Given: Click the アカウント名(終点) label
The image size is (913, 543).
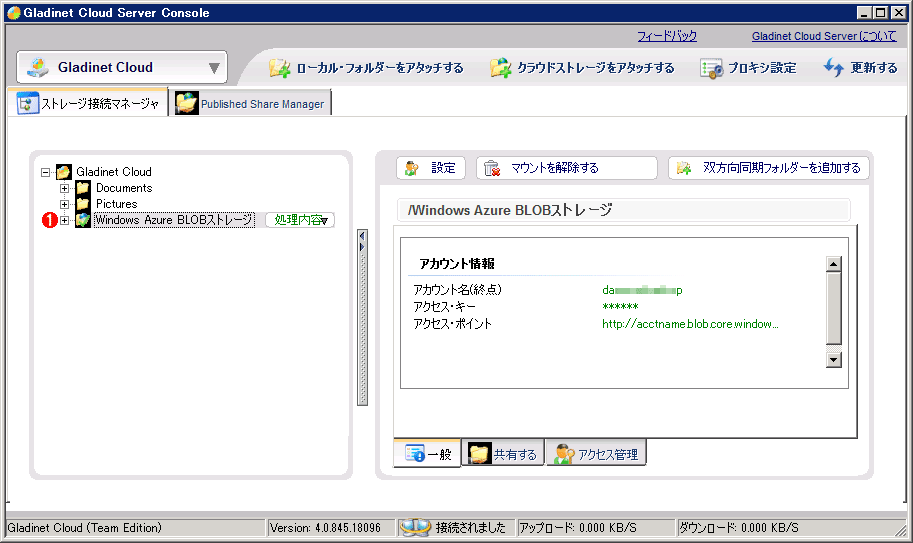Looking at the screenshot, I should 457,290.
